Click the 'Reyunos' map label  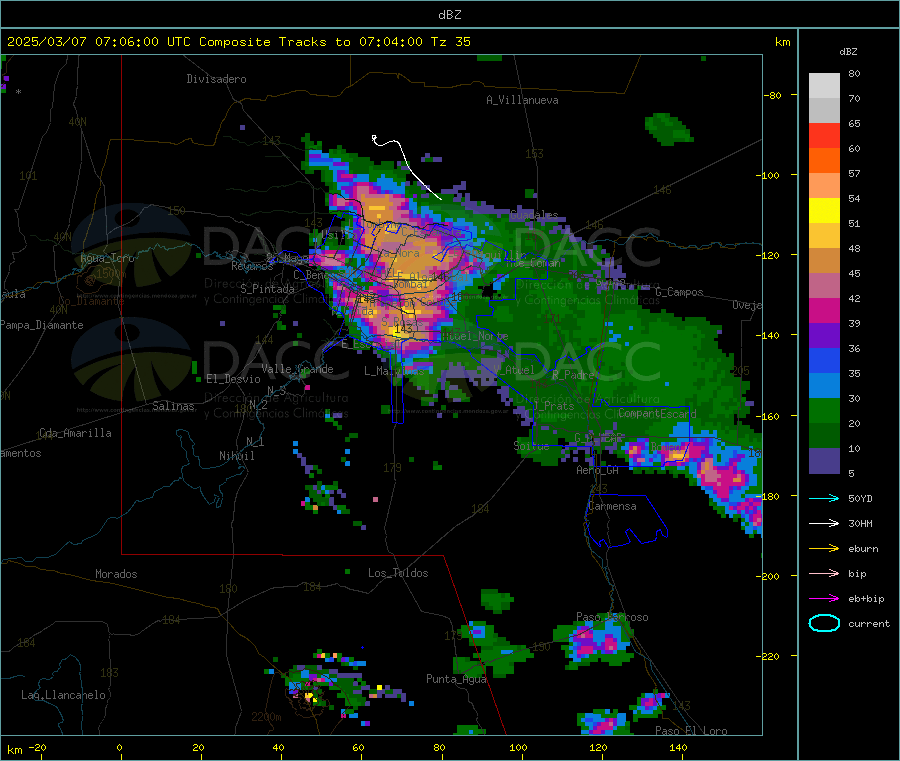(x=253, y=266)
